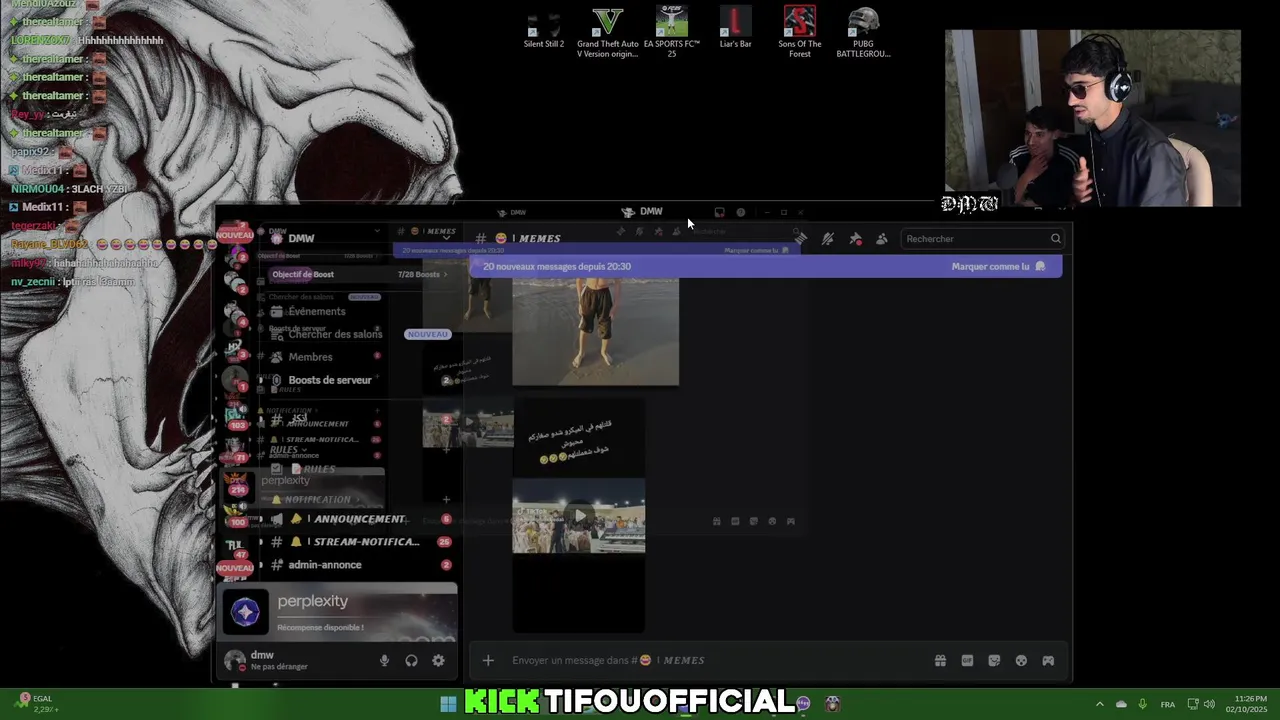Open Silent Still 2 desktop shortcut

coord(544,30)
